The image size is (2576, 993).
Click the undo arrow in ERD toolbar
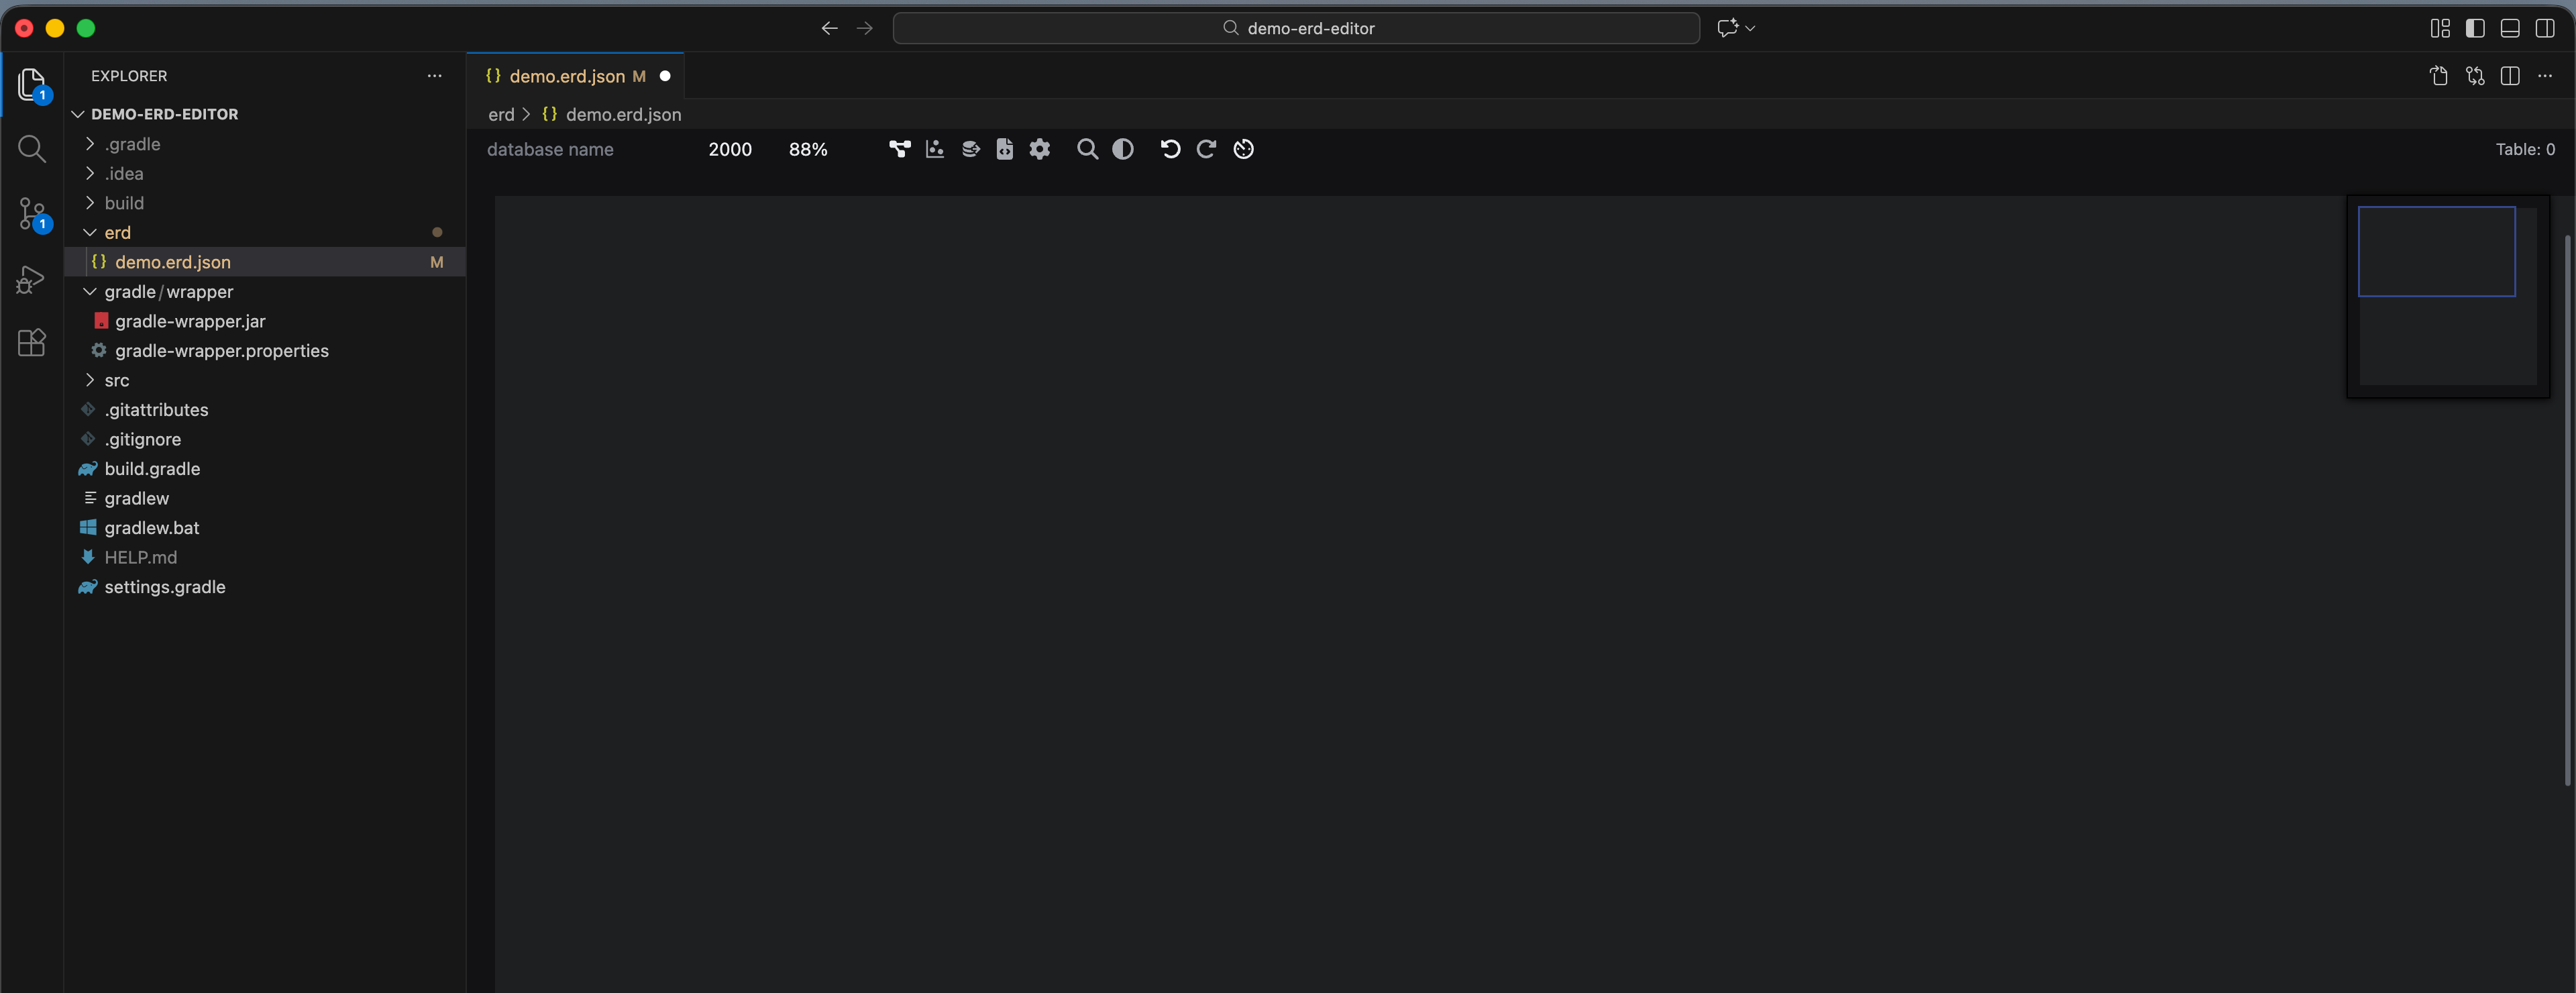coord(1170,149)
